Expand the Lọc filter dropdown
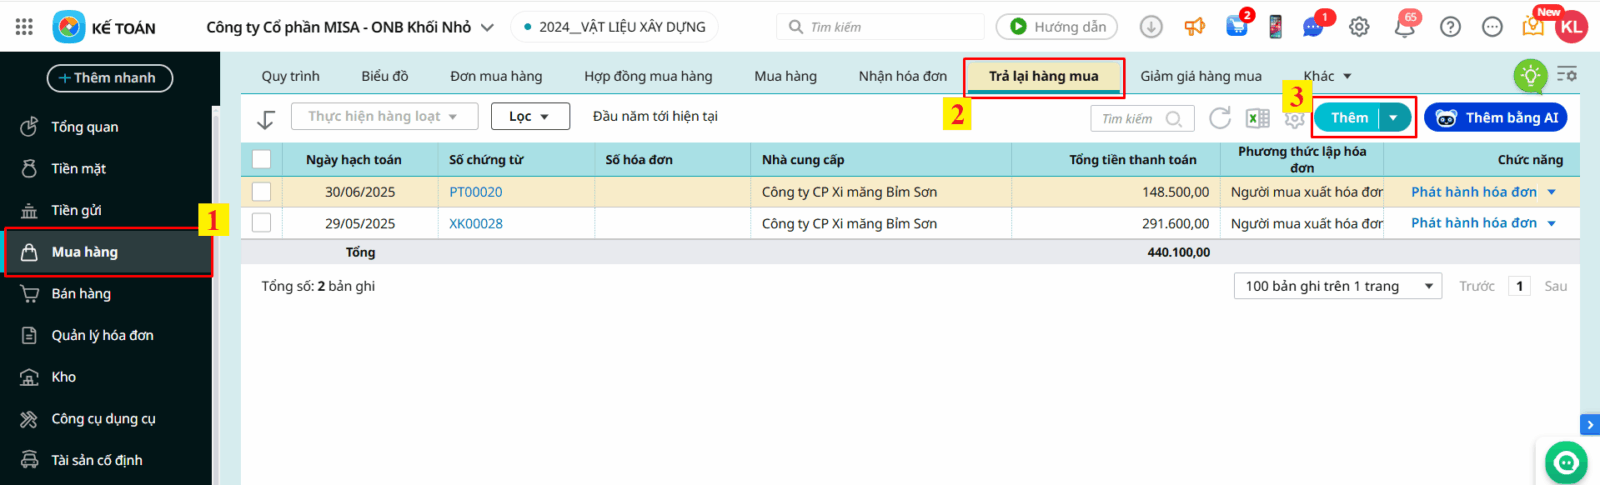The height and width of the screenshot is (485, 1600). 530,117
